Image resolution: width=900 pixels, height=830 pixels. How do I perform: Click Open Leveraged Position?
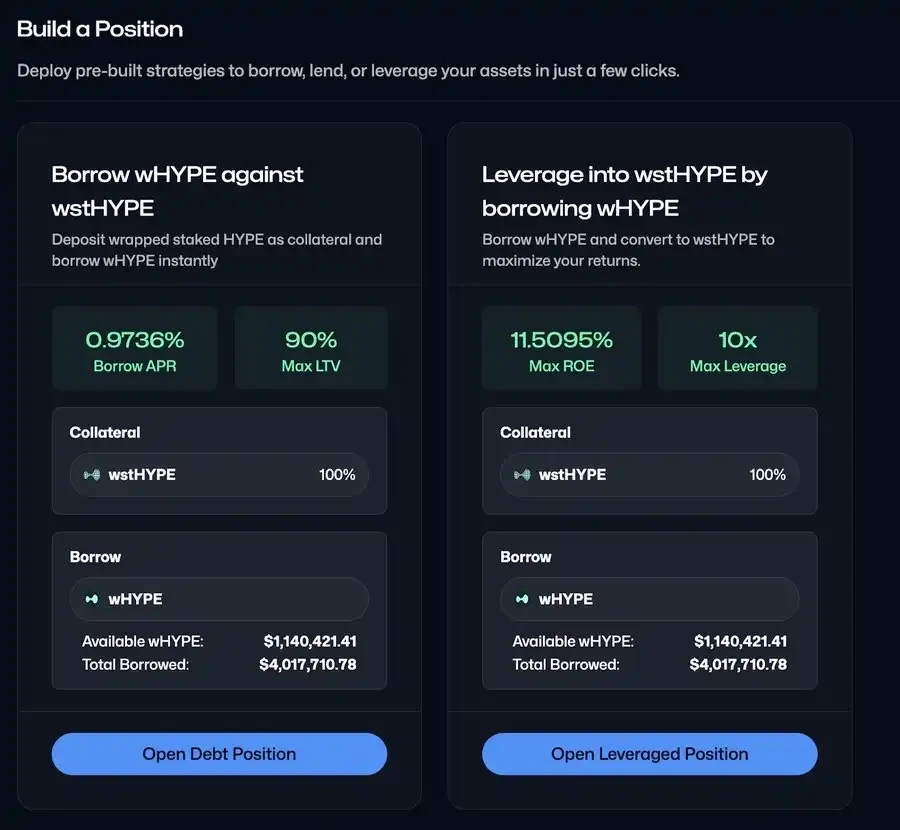pos(649,754)
